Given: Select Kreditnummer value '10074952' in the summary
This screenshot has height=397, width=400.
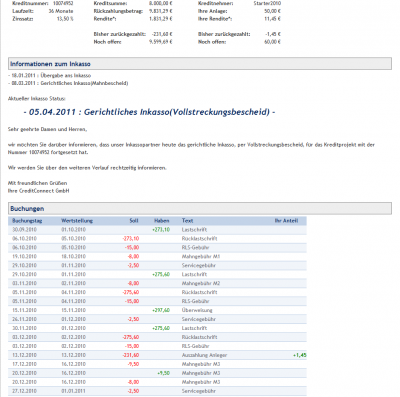Looking at the screenshot, I should [x=63, y=3].
